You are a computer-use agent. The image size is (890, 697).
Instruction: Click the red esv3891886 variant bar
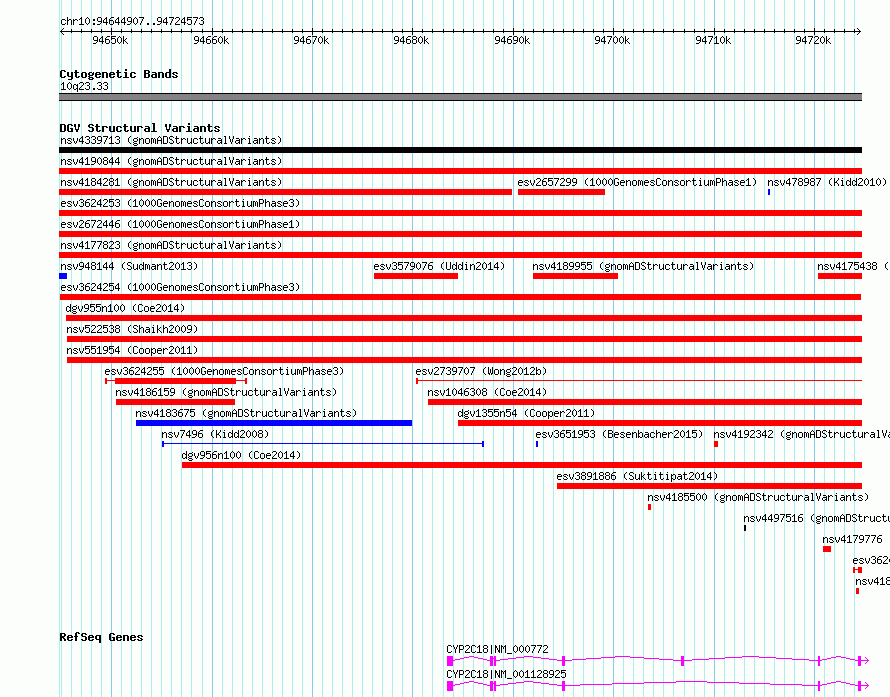(x=710, y=486)
